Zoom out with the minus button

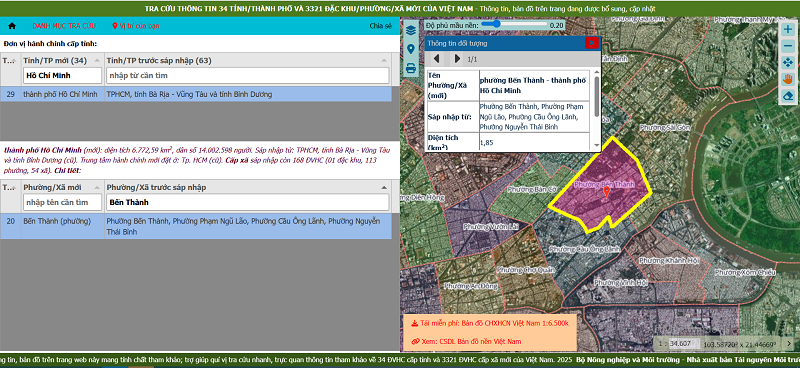(788, 46)
